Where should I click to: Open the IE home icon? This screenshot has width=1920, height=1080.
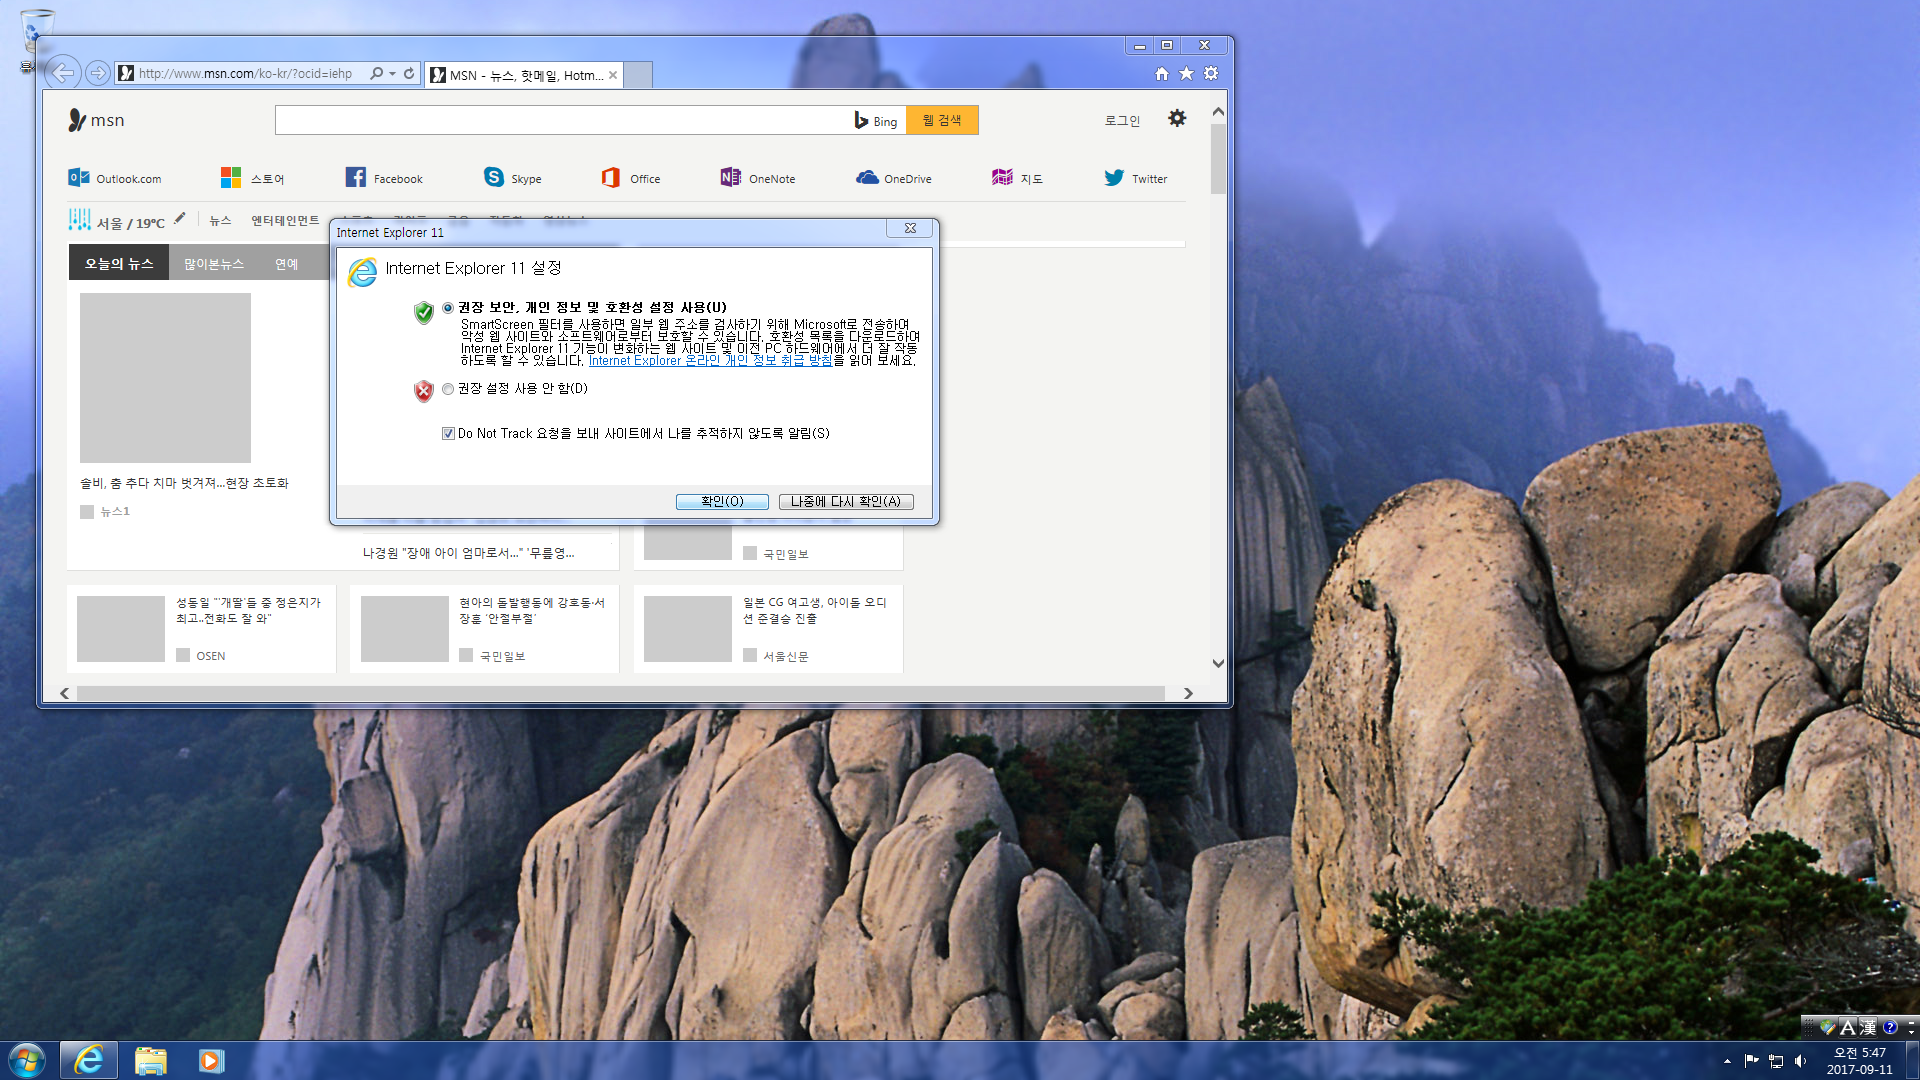pos(1161,73)
